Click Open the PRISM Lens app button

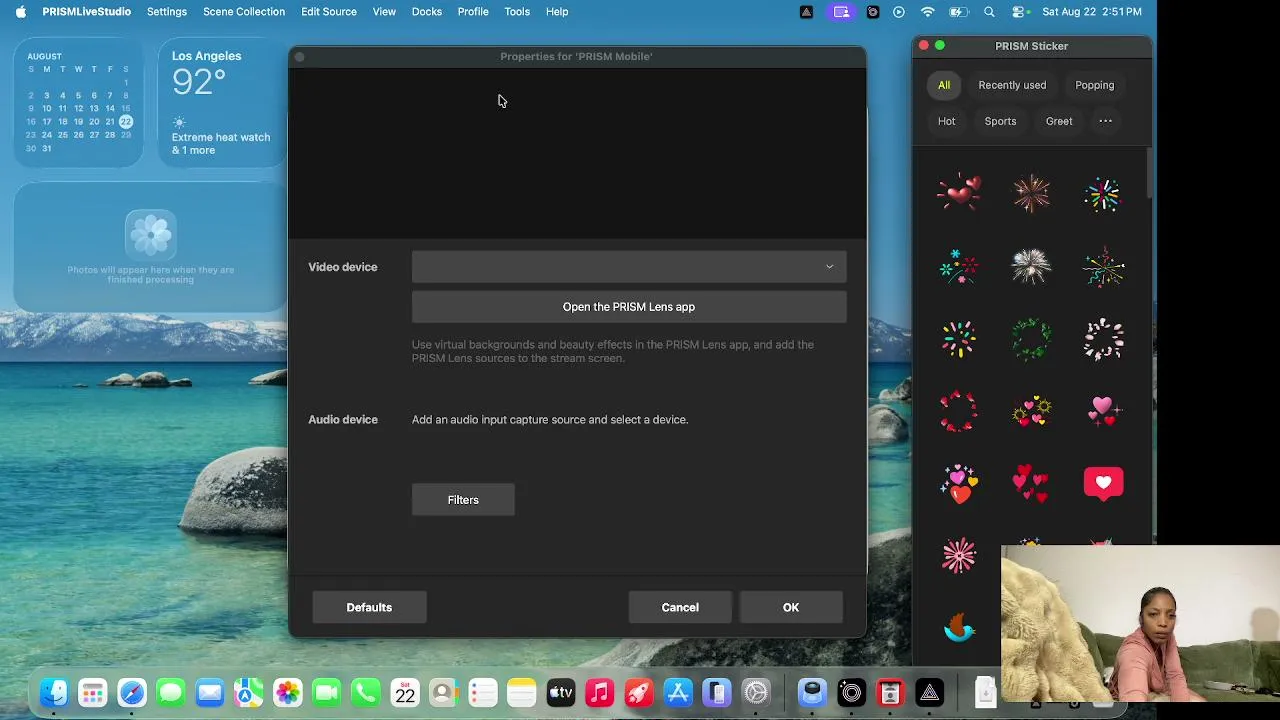coord(629,307)
